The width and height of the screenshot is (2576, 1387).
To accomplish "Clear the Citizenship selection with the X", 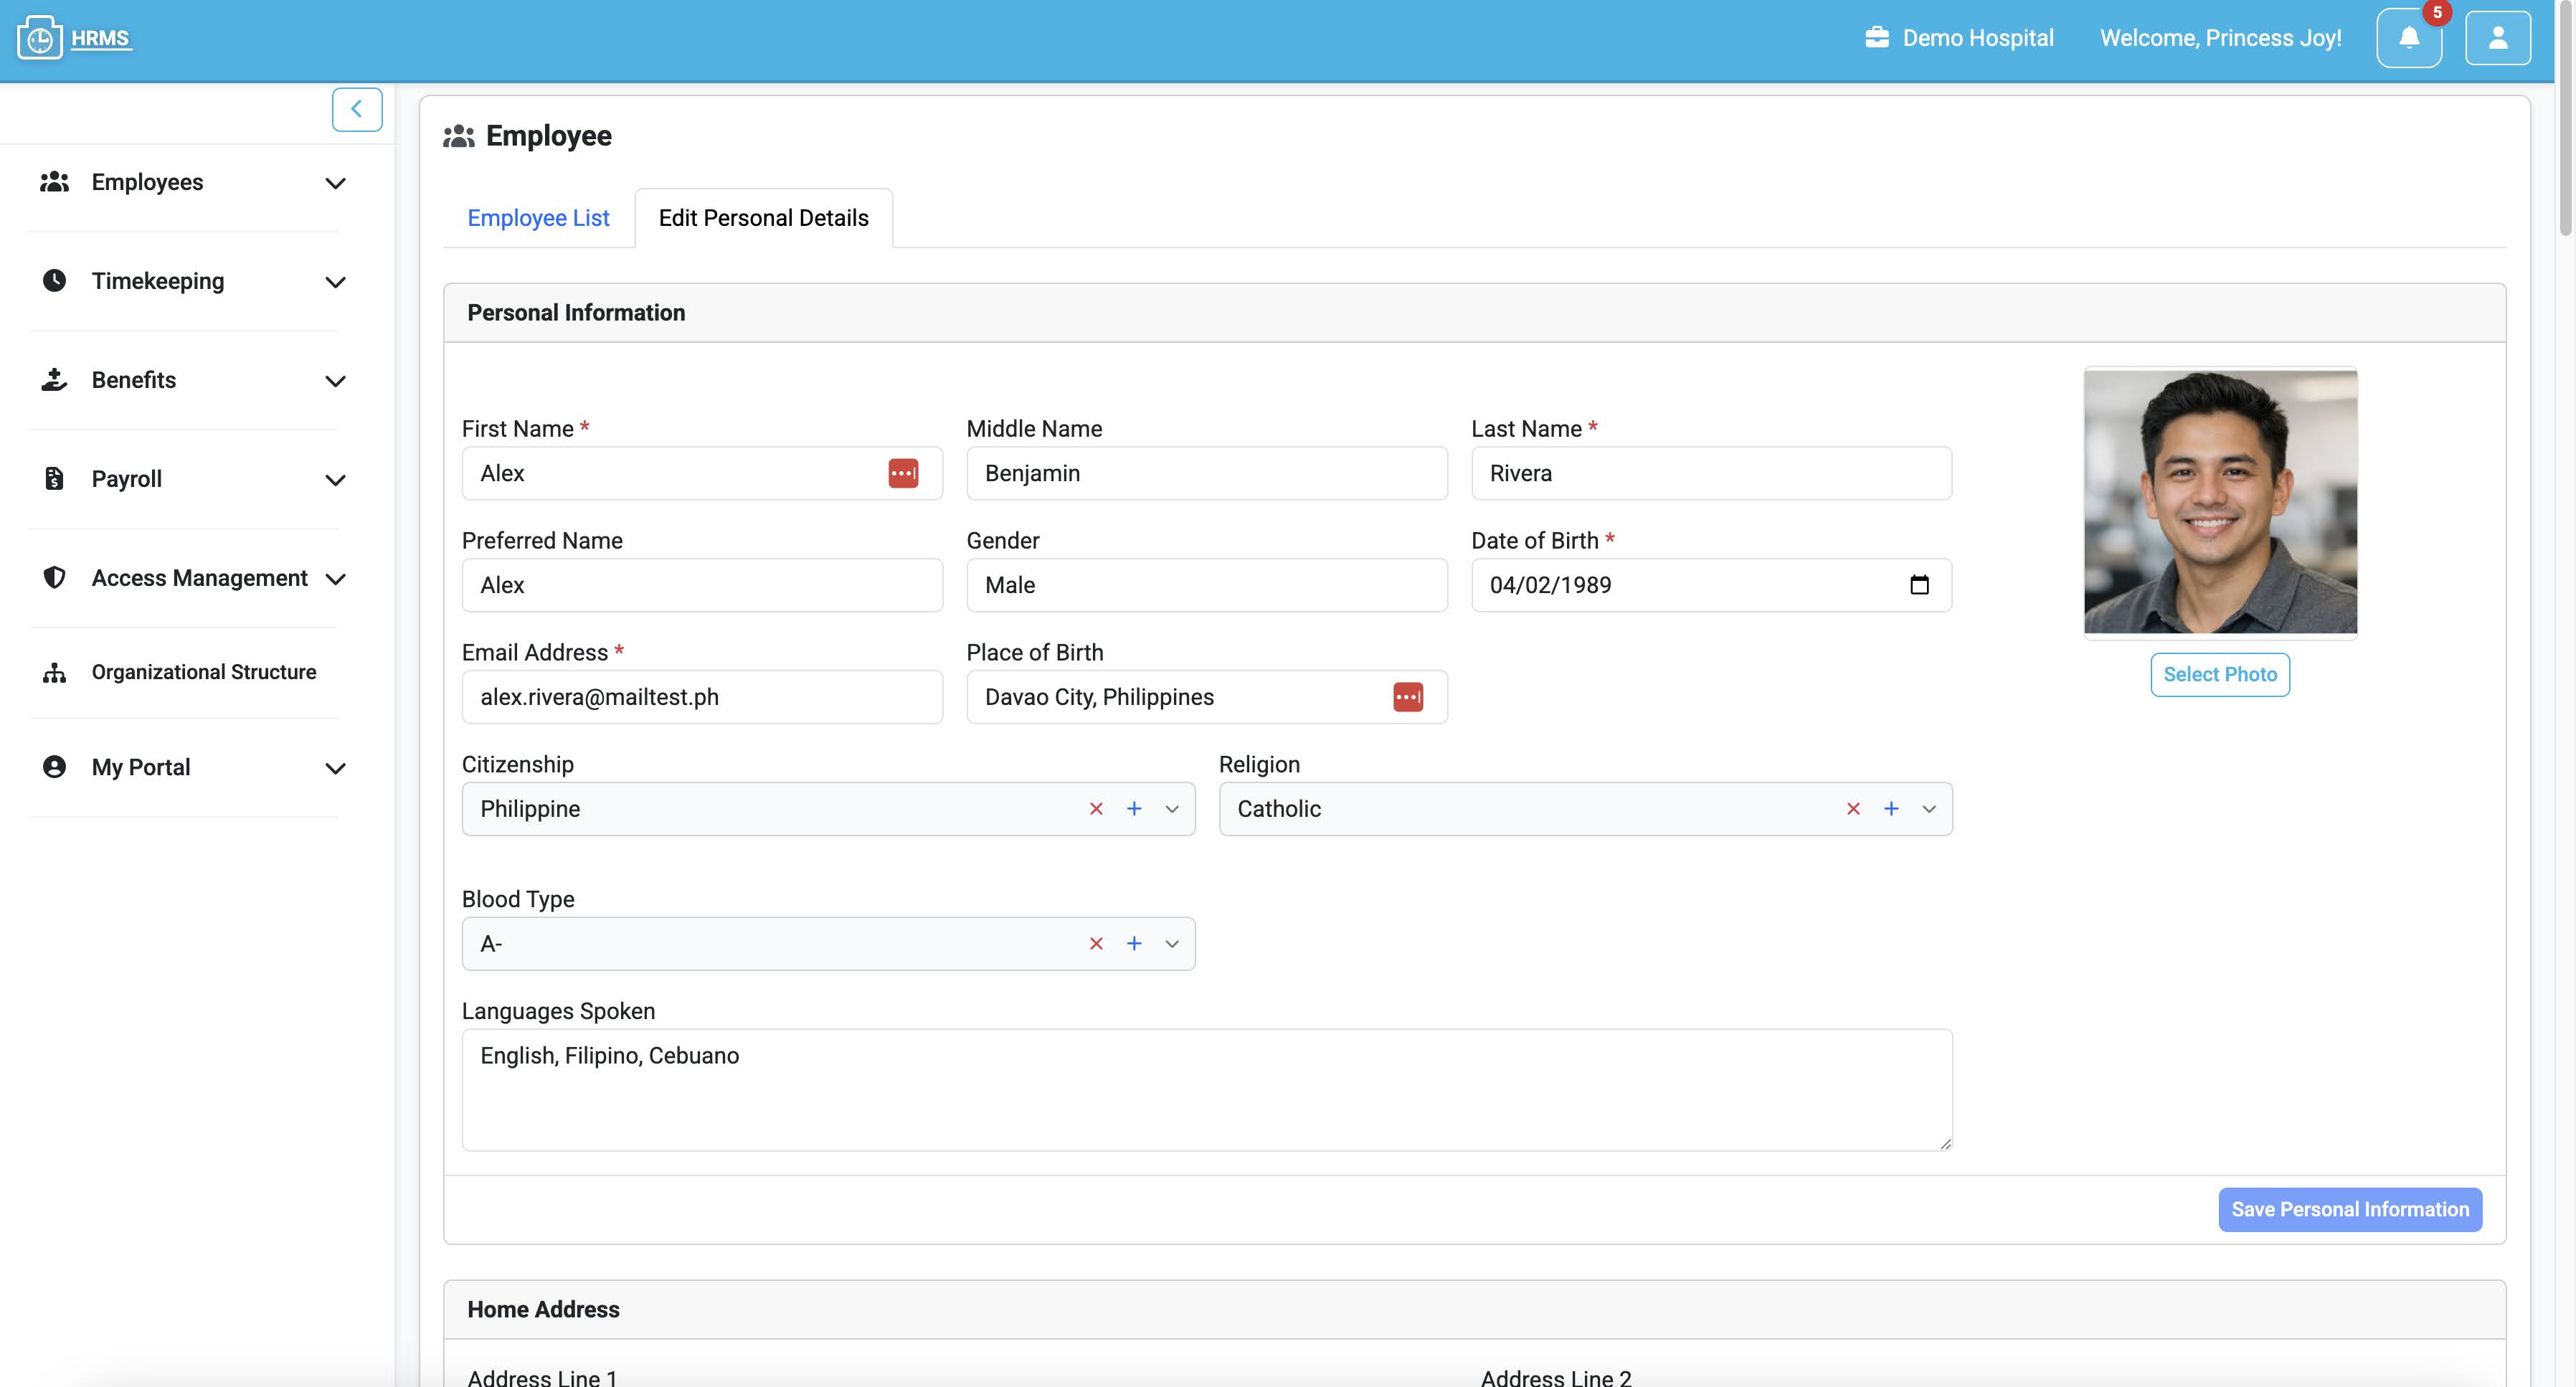I will (1096, 809).
